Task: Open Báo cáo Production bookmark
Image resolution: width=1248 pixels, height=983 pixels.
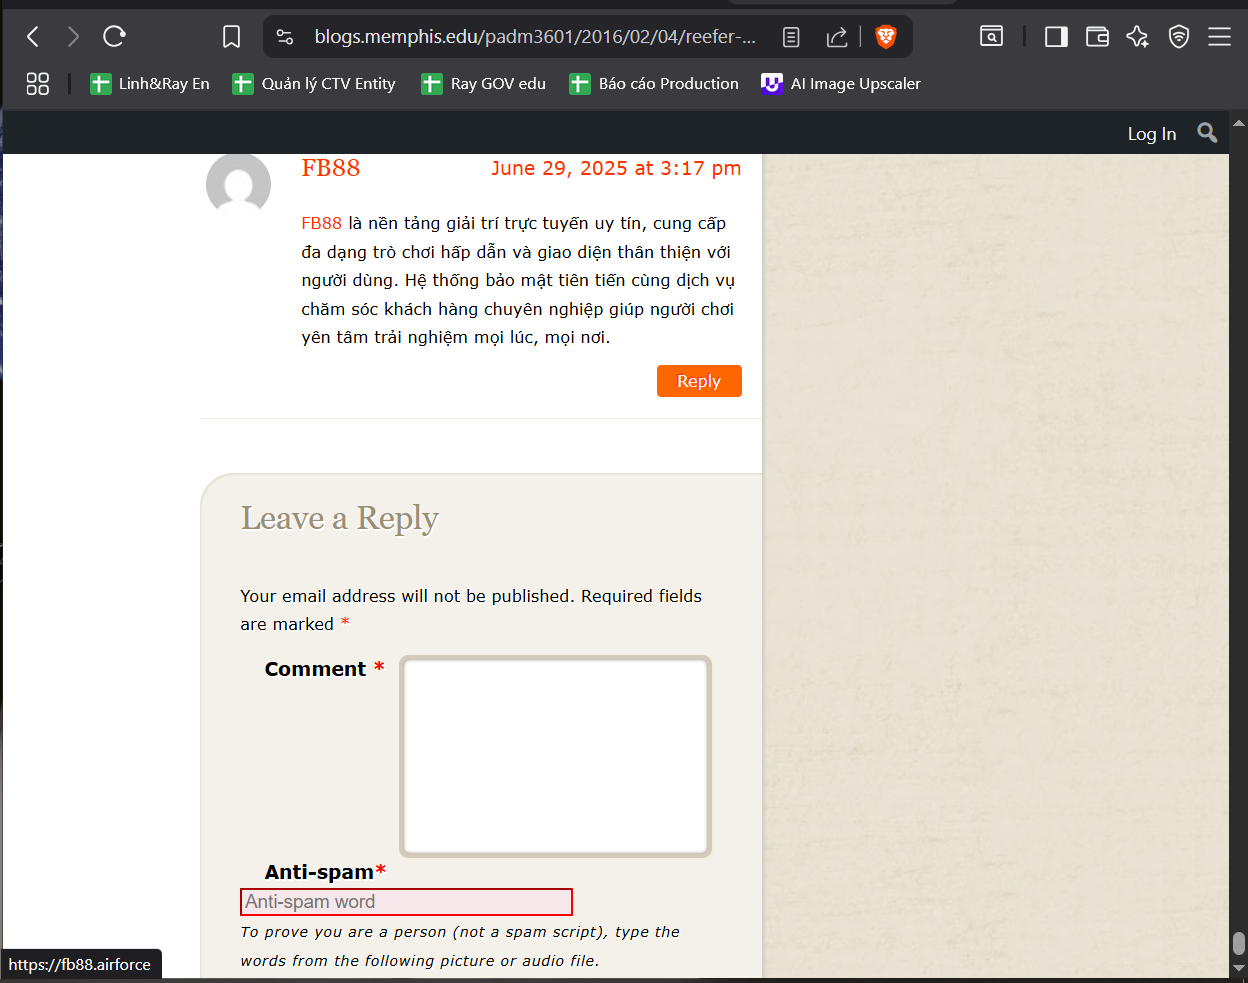Action: tap(654, 84)
